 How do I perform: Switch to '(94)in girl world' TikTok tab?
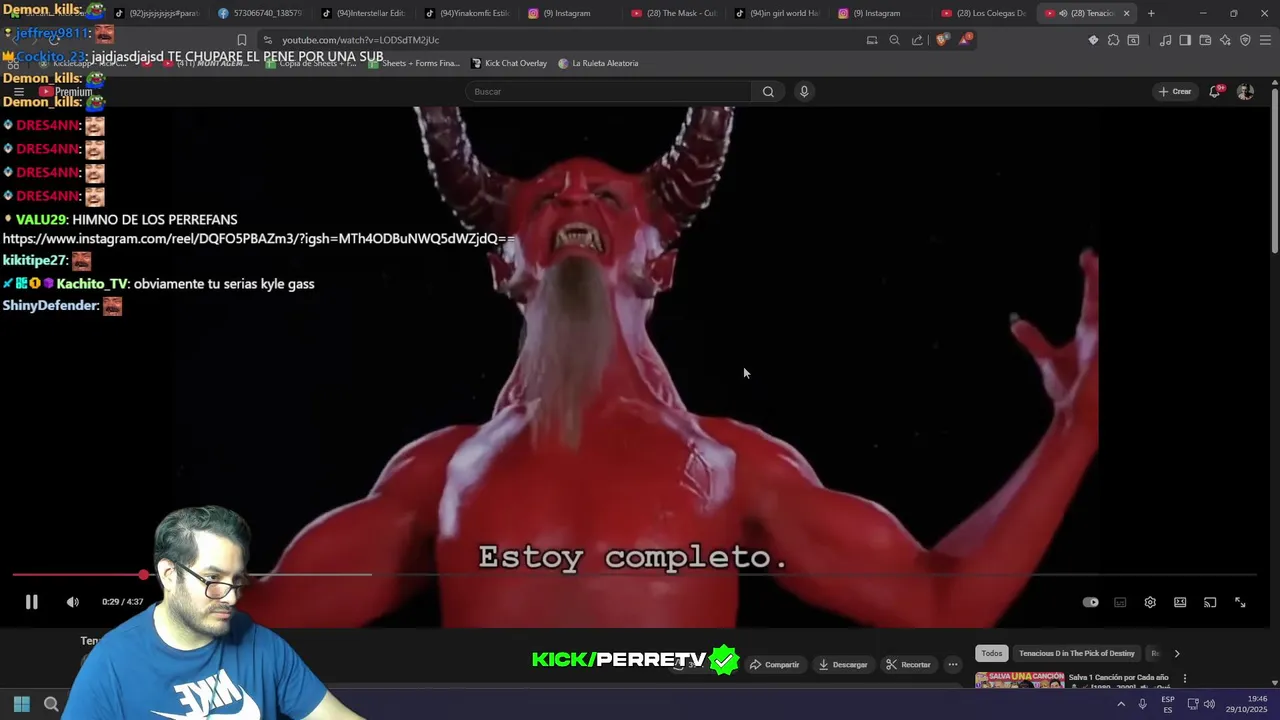click(777, 13)
